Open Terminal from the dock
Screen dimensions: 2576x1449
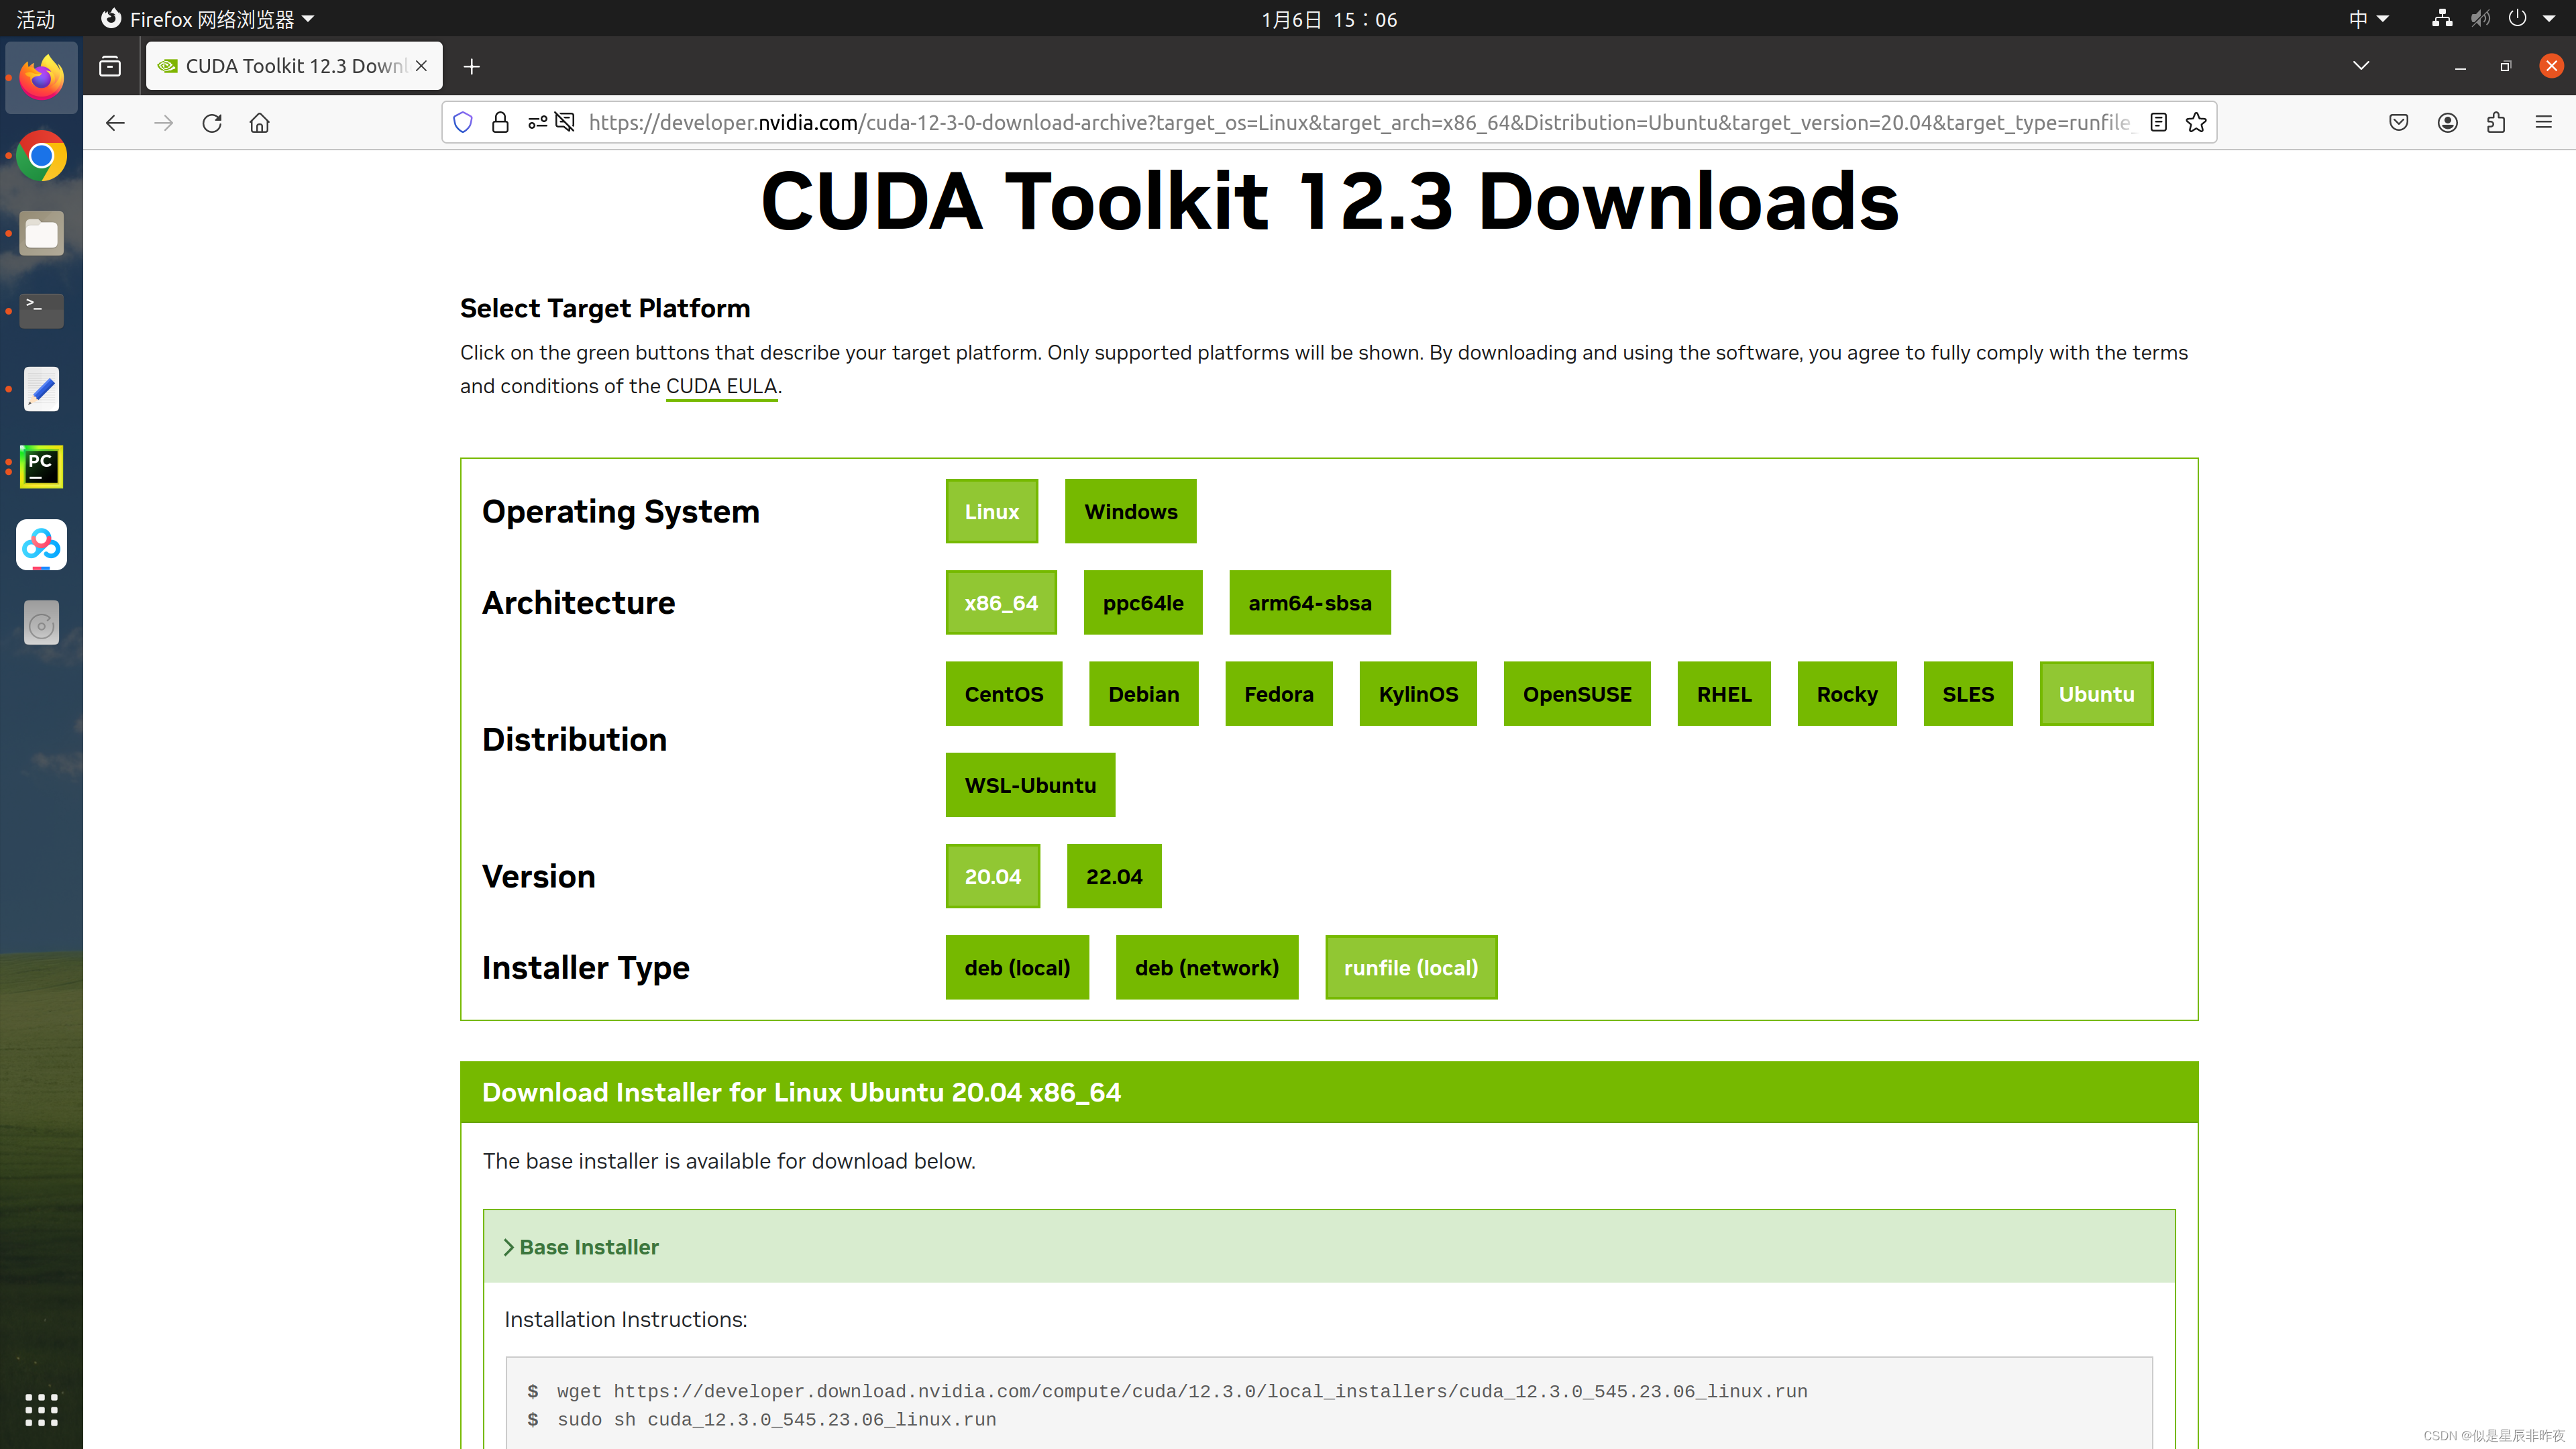41,311
